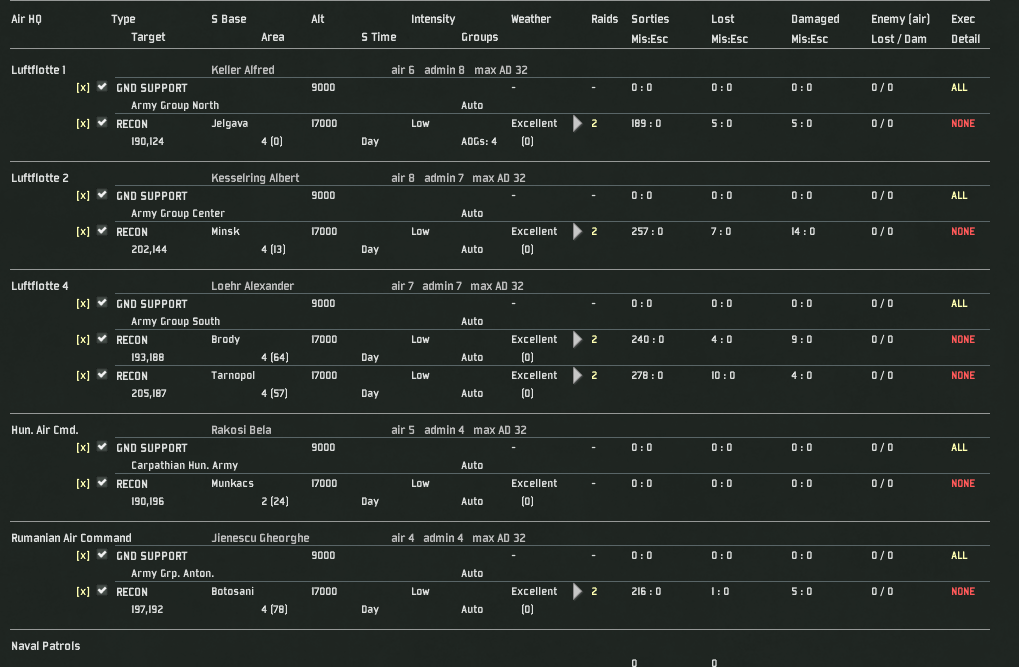The height and width of the screenshot is (667, 1019).
Task: Remove Army Group South GND SUPPORT [x]
Action: tap(83, 304)
